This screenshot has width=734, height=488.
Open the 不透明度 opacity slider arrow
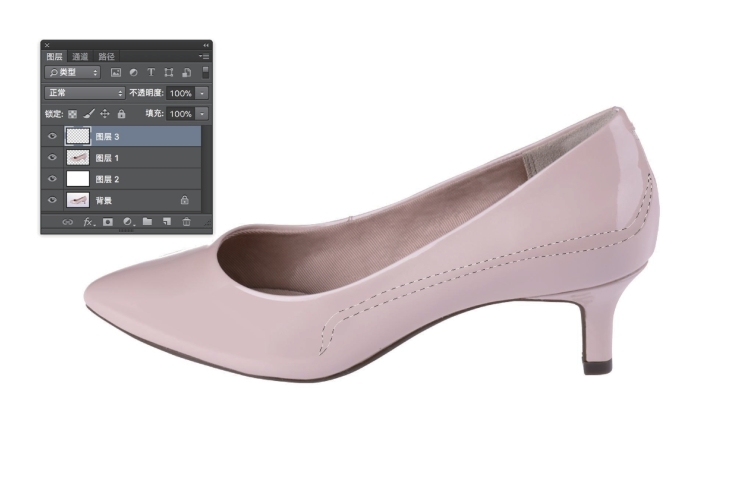point(202,93)
